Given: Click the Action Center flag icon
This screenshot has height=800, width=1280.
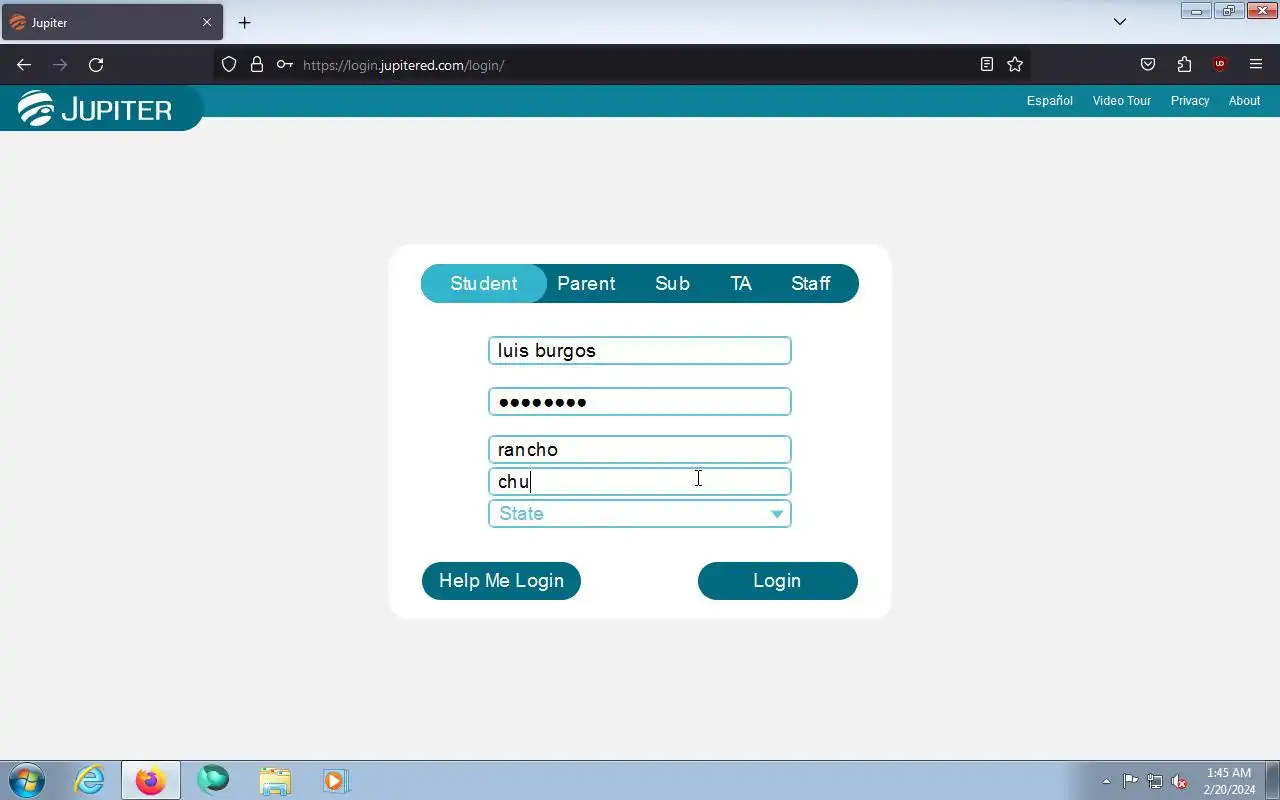Looking at the screenshot, I should [1130, 782].
